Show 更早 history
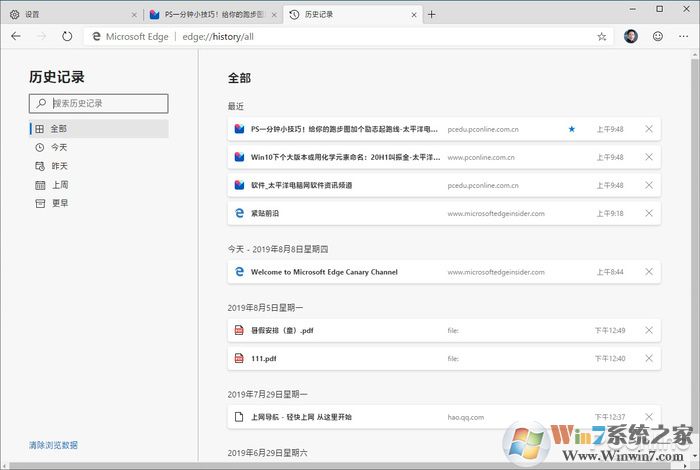Screen dimensions: 700x470 pos(99,203)
